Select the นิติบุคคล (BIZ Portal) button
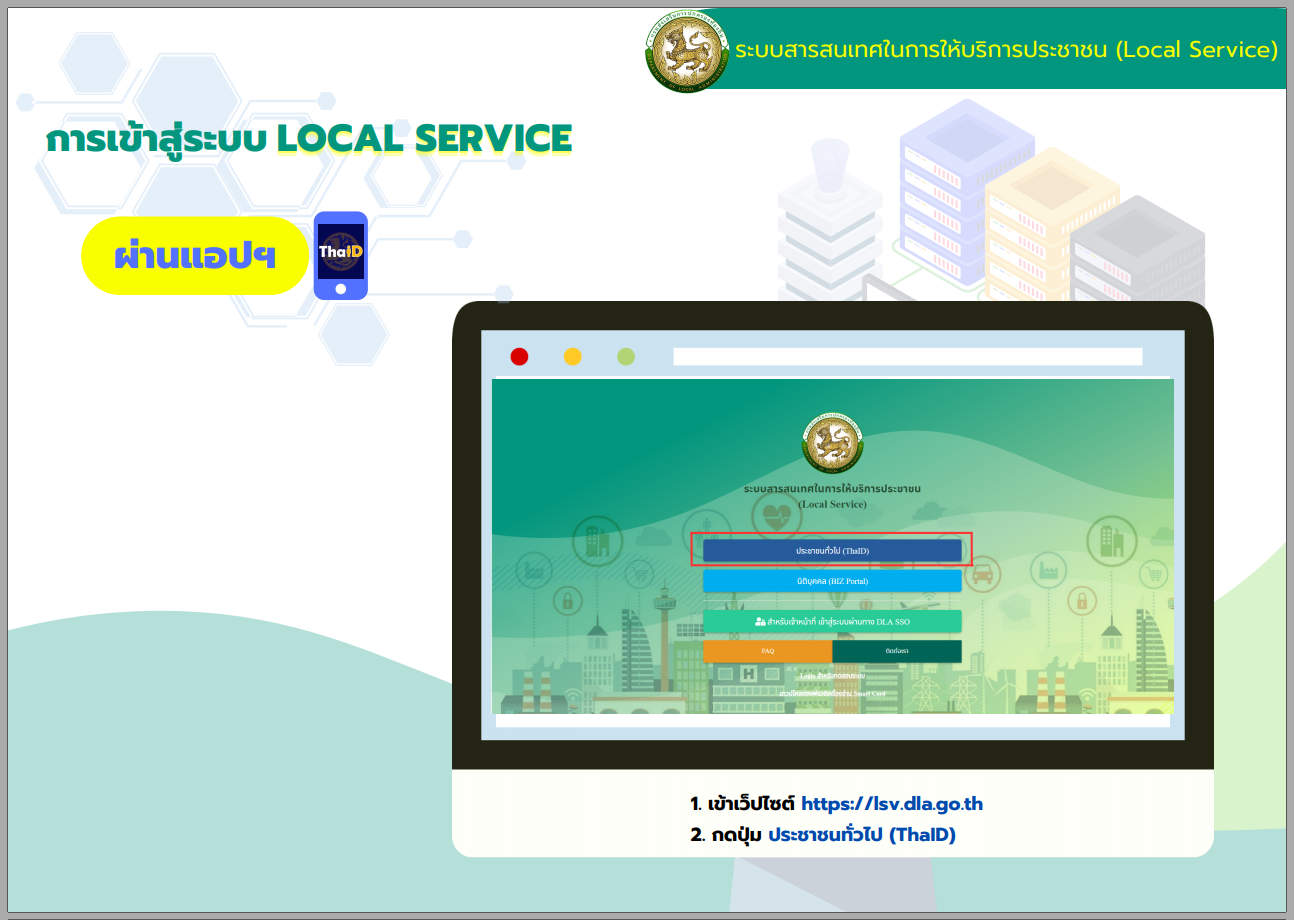 click(x=832, y=581)
